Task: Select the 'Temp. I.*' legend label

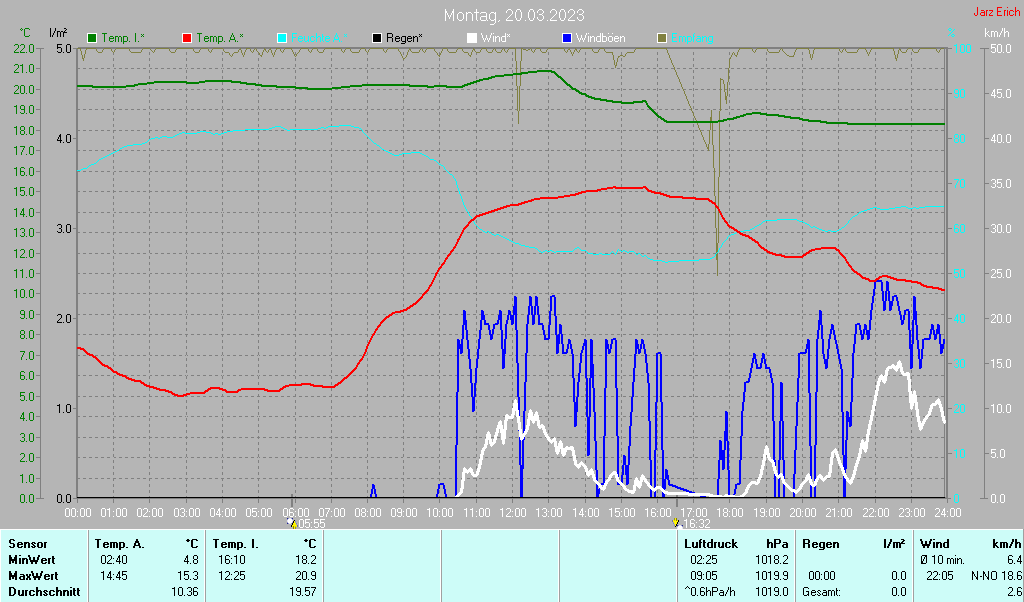Action: tap(123, 39)
